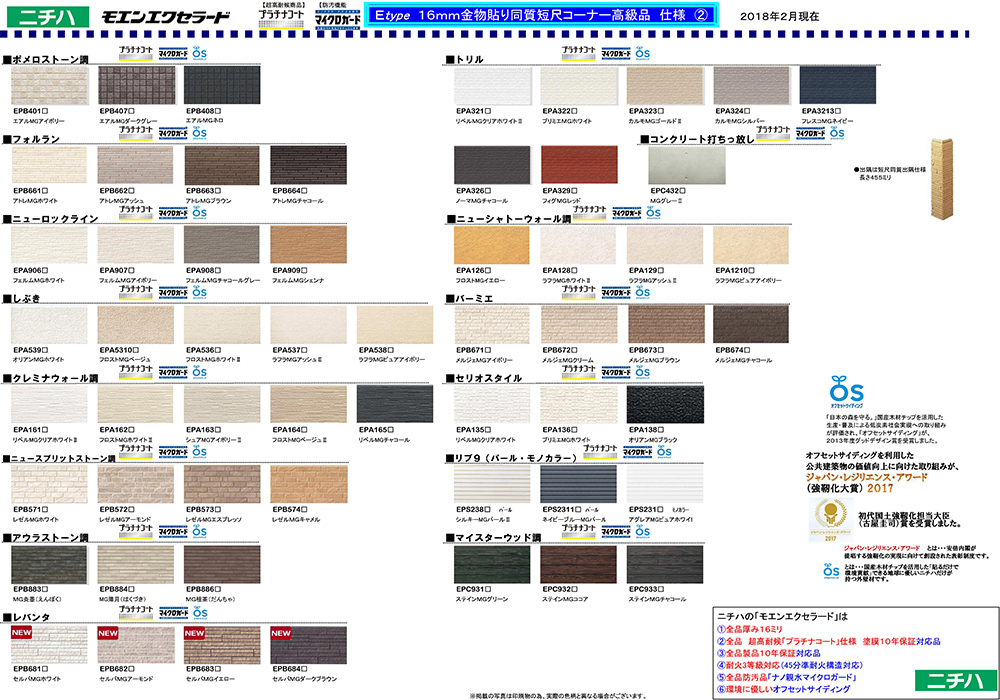The height and width of the screenshot is (700, 1000).
Task: Click the ニューロックライン section heading
Action: click(x=51, y=219)
